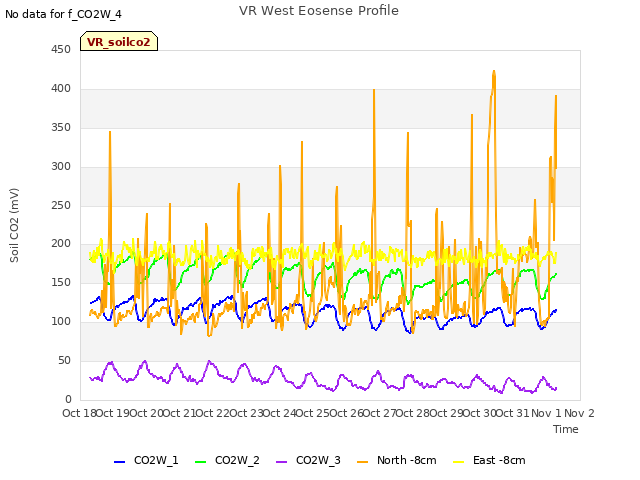Click the tallest orange spike near Oct 30
This screenshot has width=640, height=480.
[494, 72]
